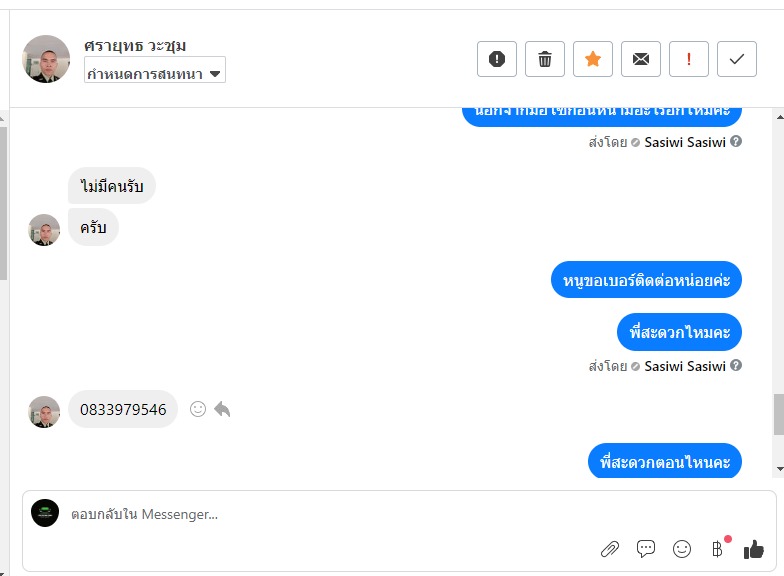Screen dimensions: 784x576
Task: Delete conversation using the trash icon
Action: 545,59
